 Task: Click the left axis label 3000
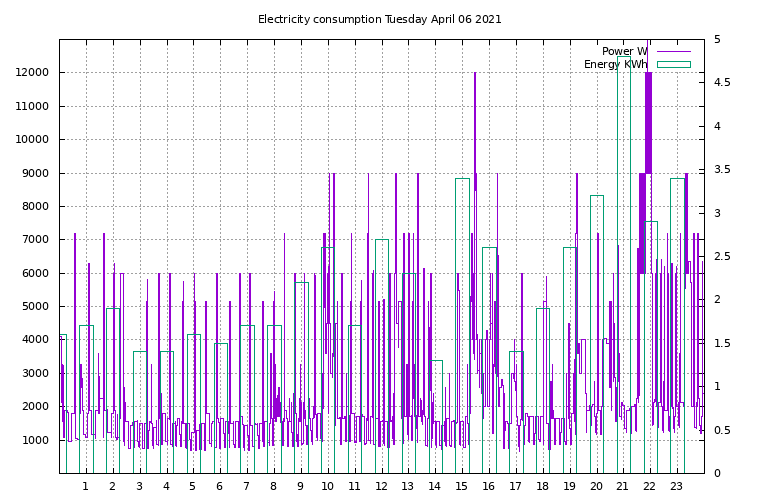click(x=35, y=373)
